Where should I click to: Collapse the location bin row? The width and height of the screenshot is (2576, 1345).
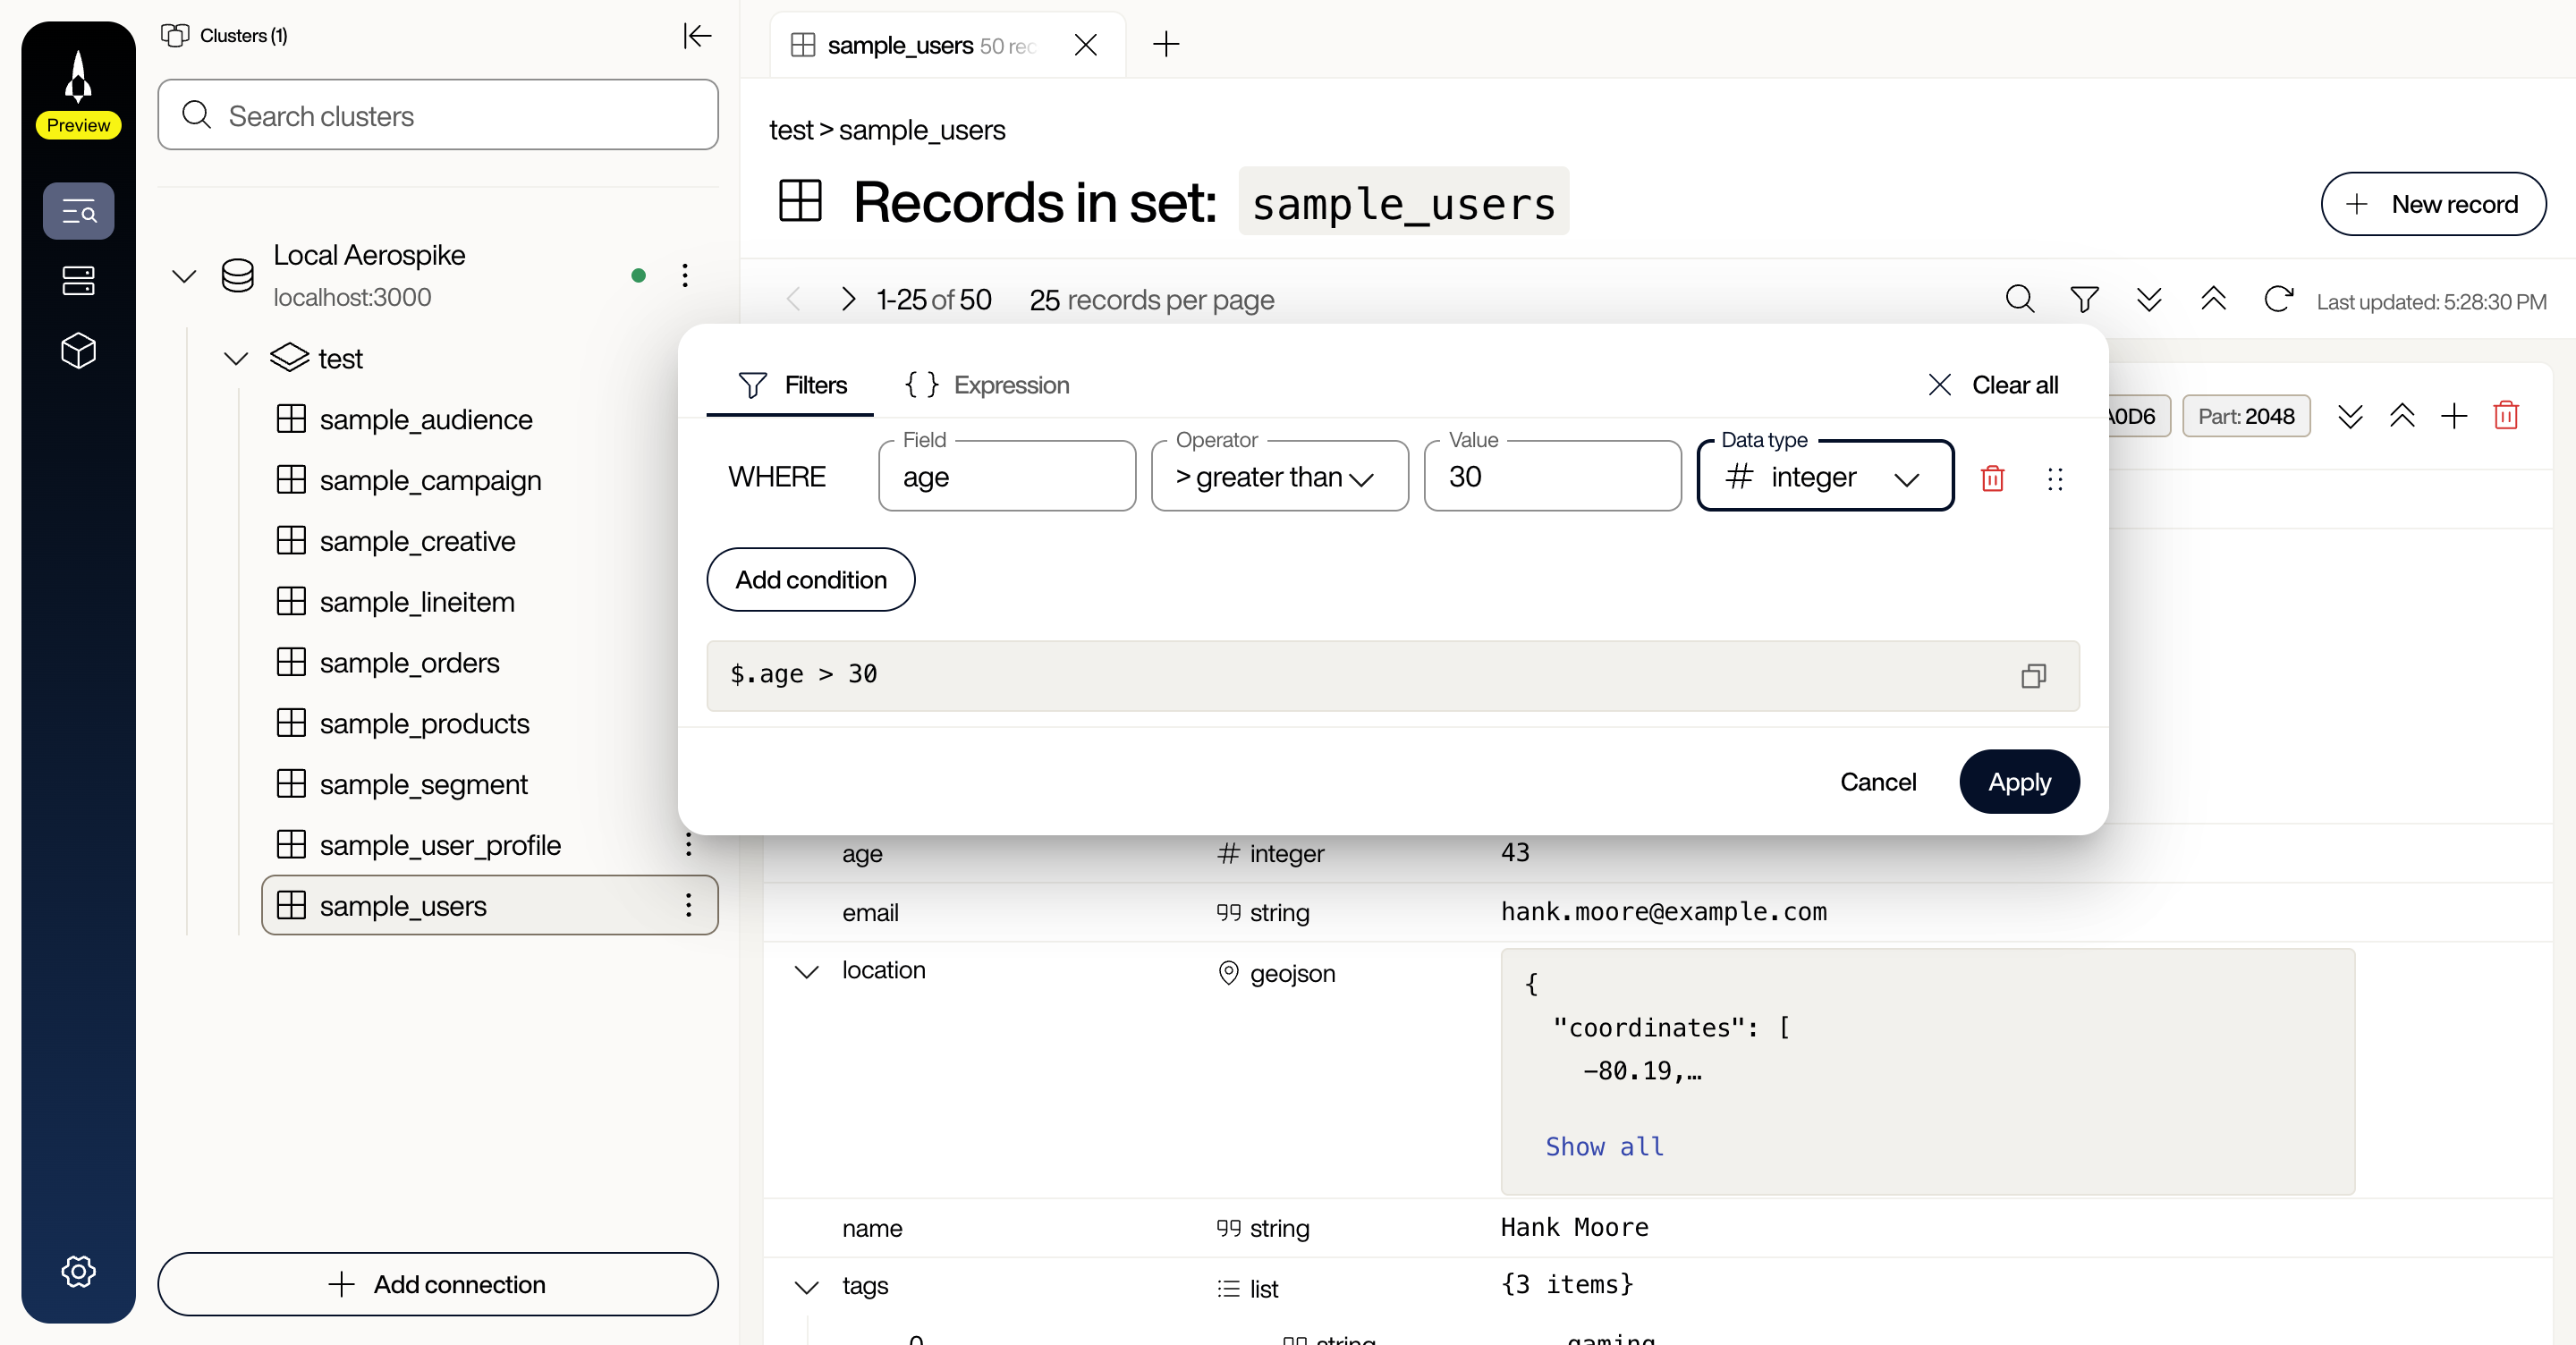(806, 971)
